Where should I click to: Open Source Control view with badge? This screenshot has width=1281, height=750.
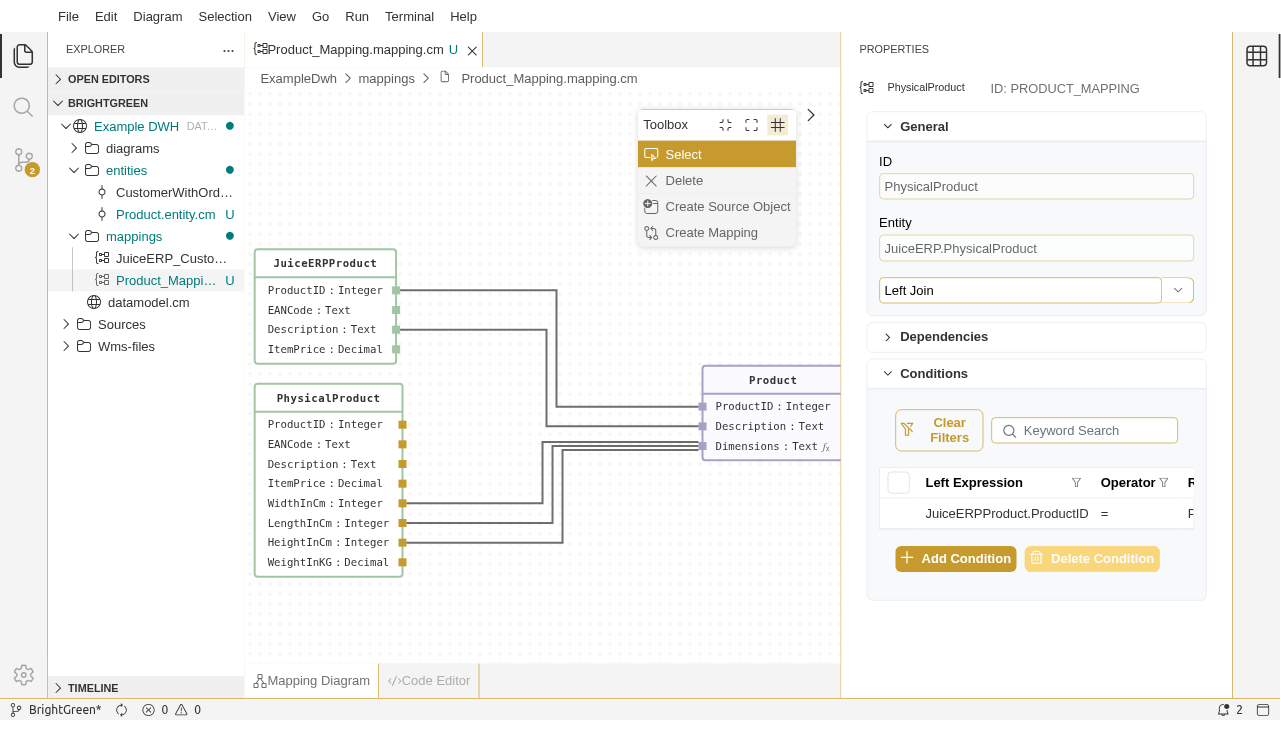(x=23, y=160)
